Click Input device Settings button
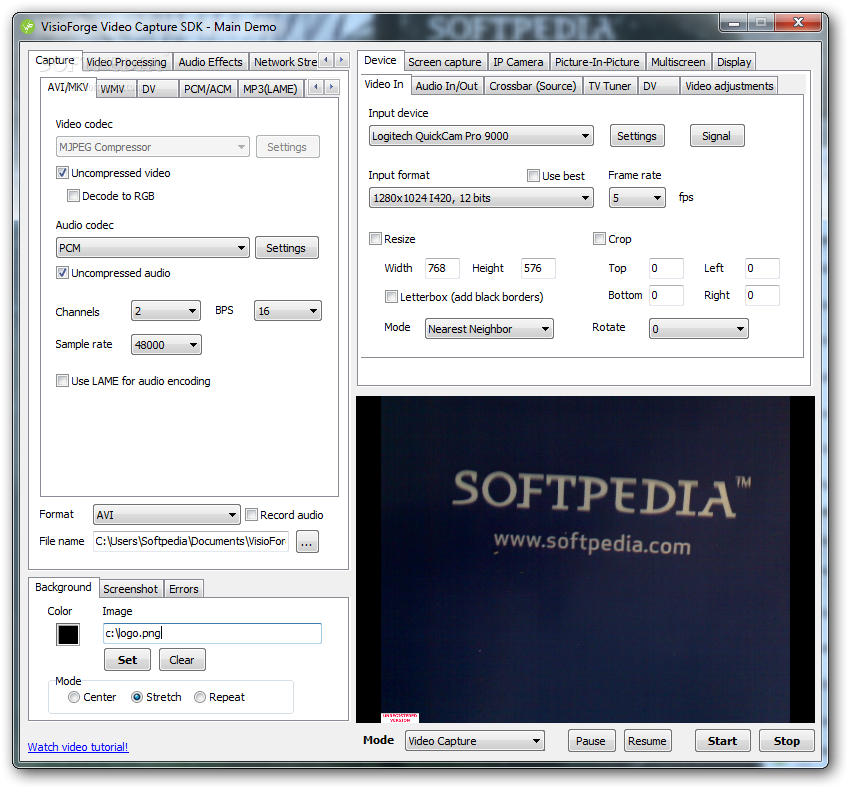The image size is (849, 789). (x=637, y=136)
